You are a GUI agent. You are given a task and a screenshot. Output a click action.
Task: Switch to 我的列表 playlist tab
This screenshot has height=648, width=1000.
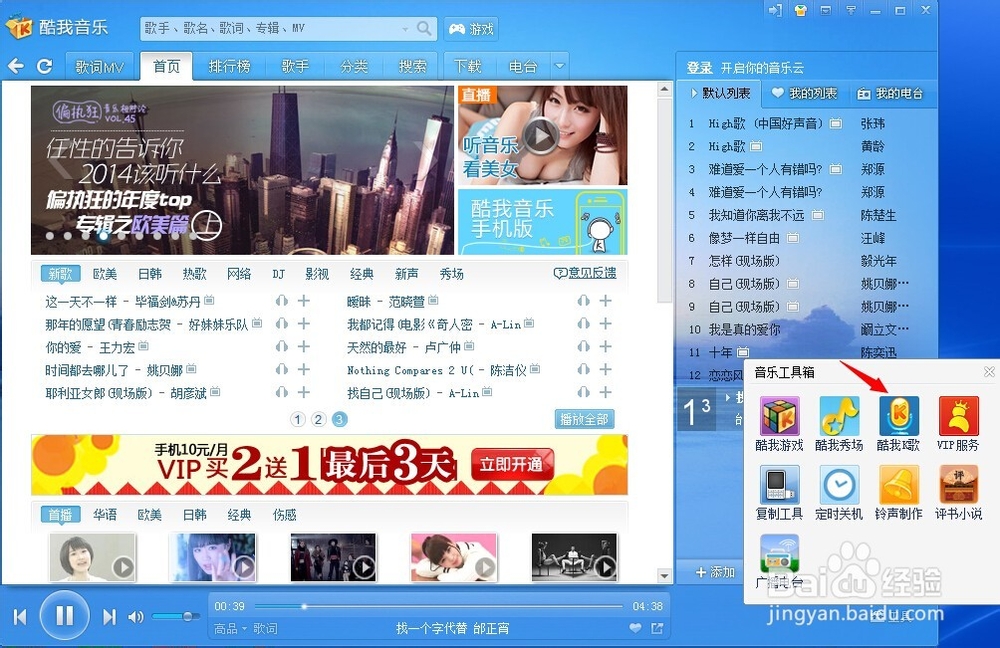[805, 93]
